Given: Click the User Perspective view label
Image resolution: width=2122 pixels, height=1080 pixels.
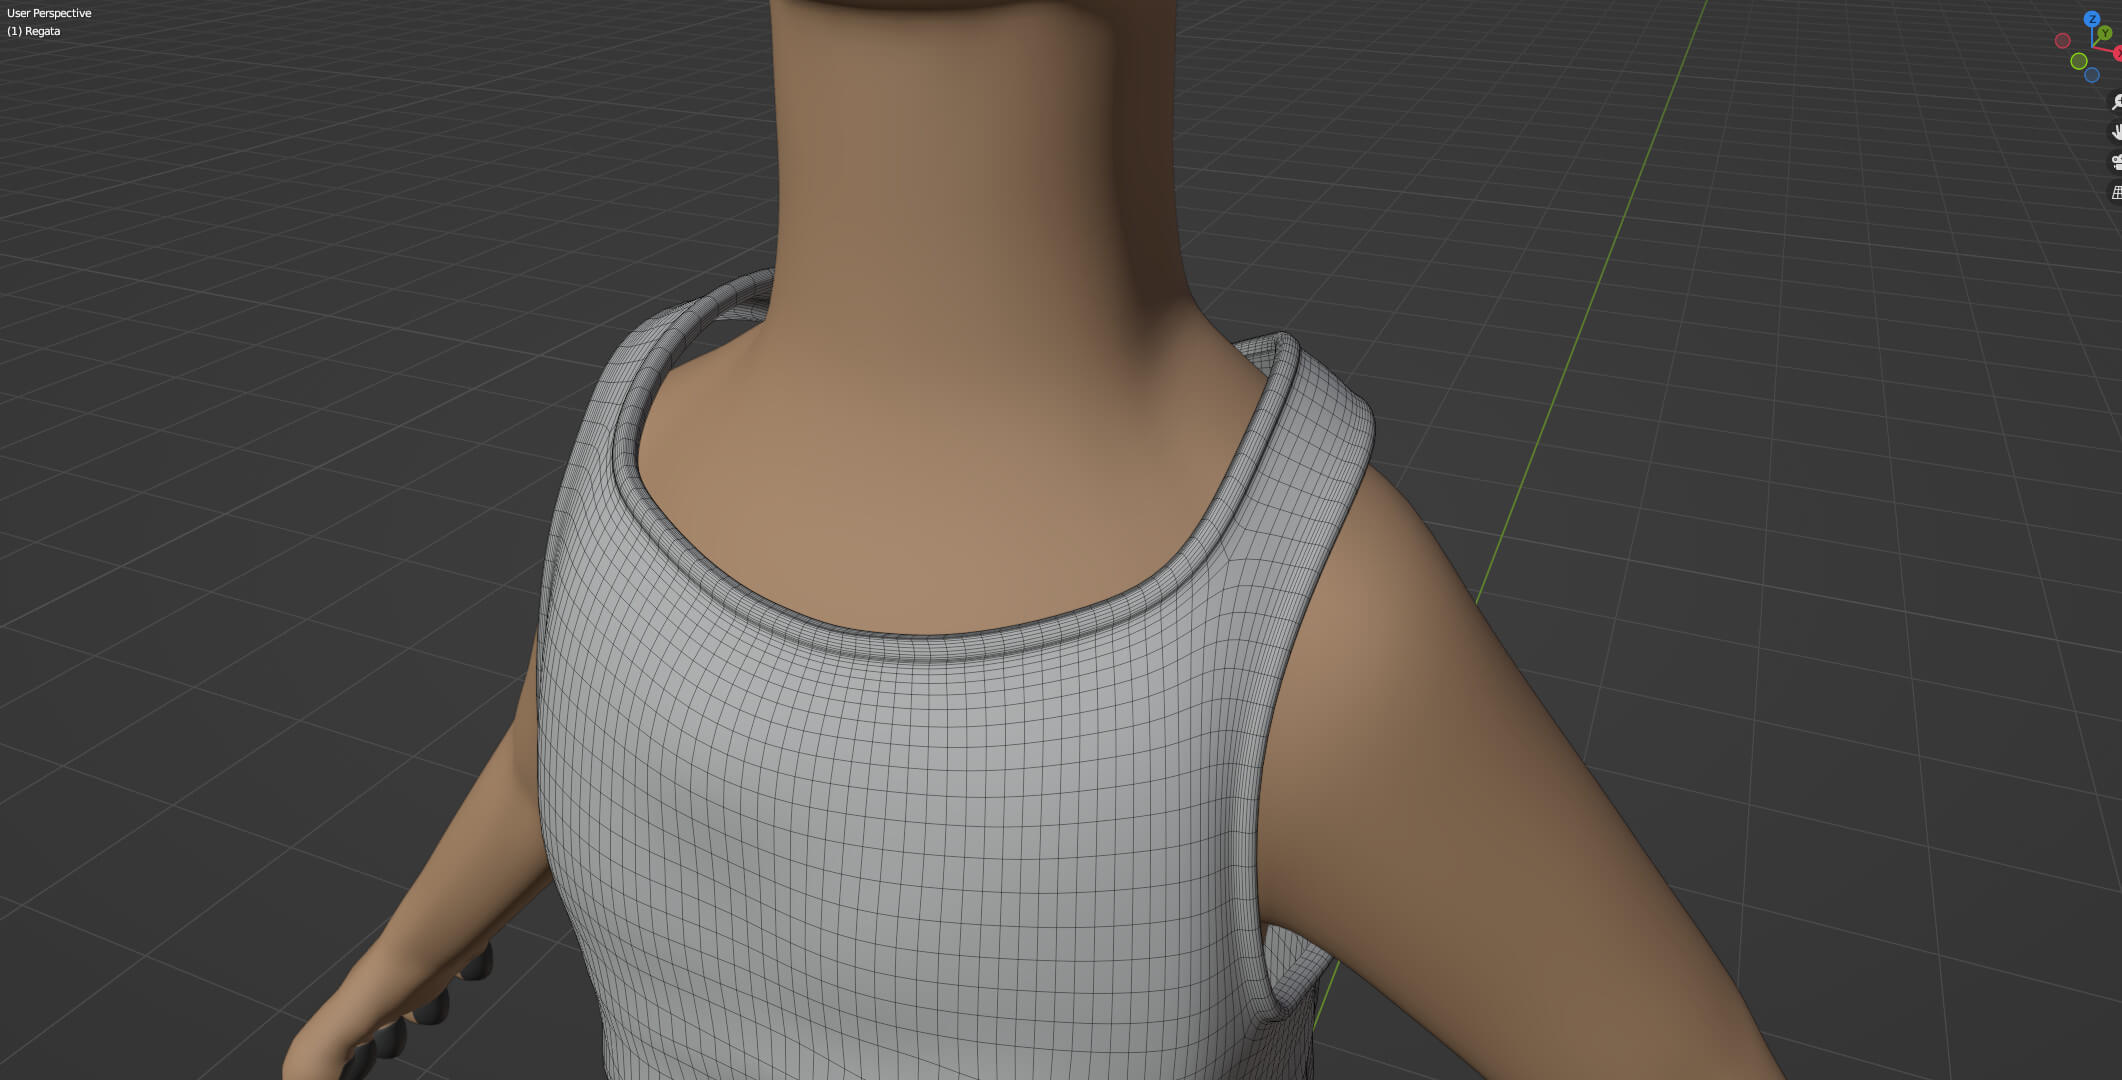Looking at the screenshot, I should (49, 13).
